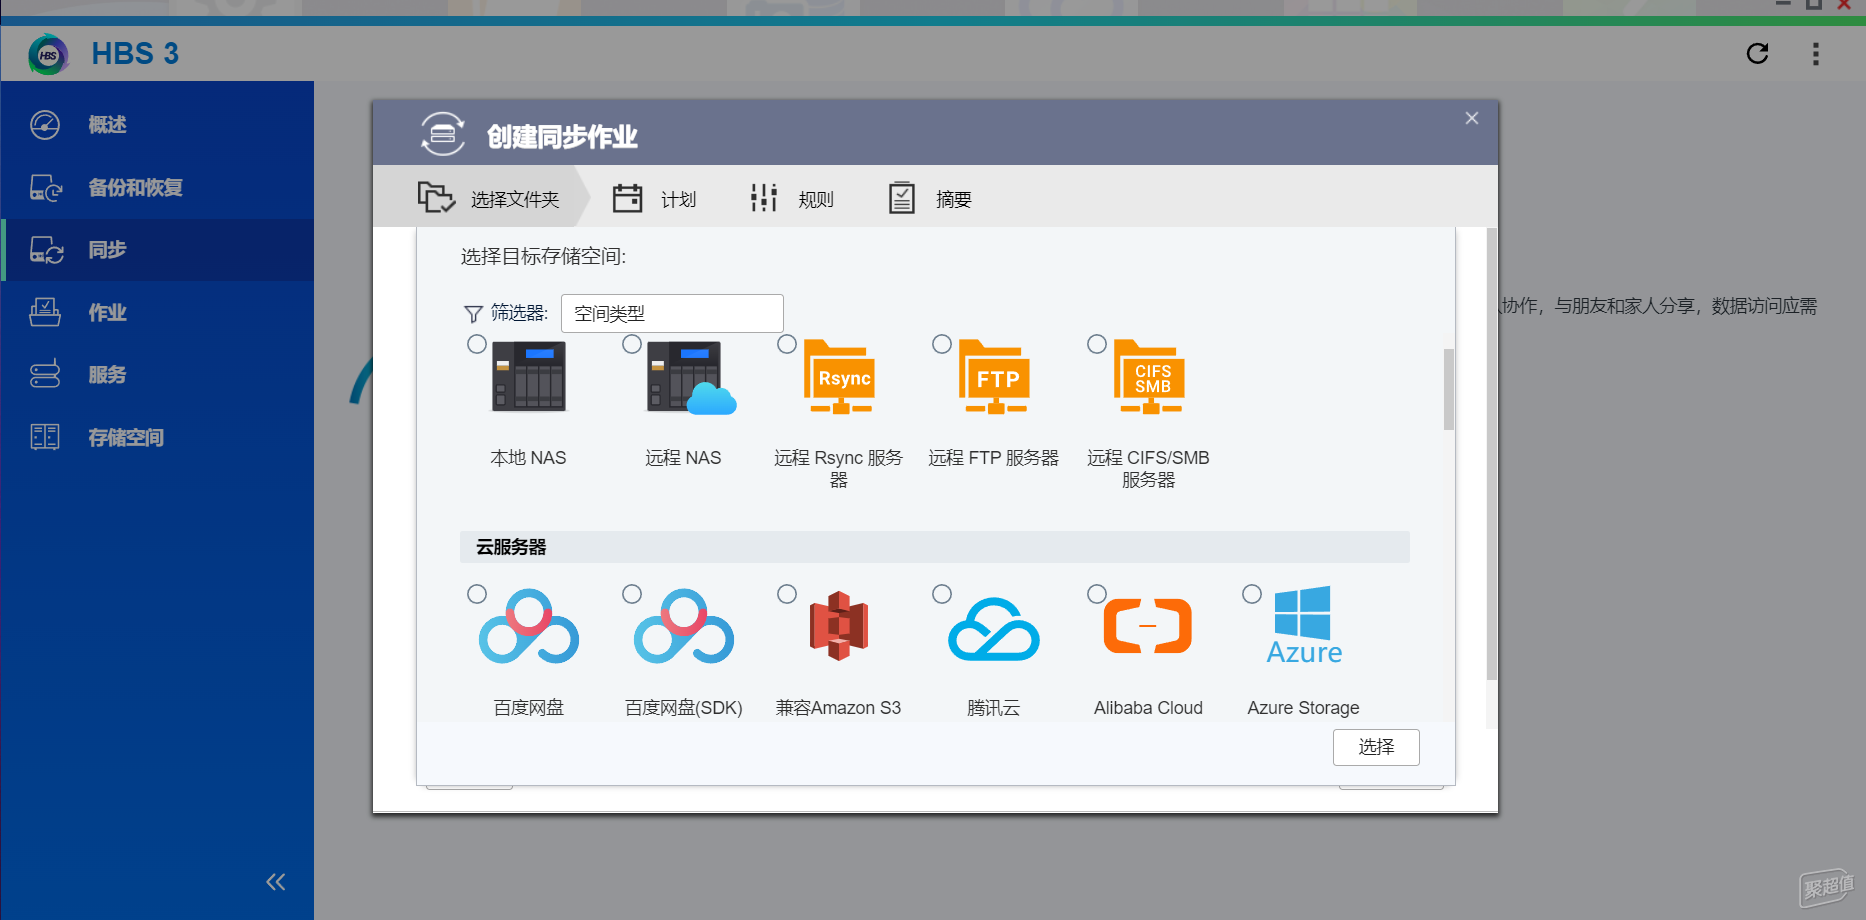
Task: Select the 腾讯云 radio button
Action: [x=942, y=594]
